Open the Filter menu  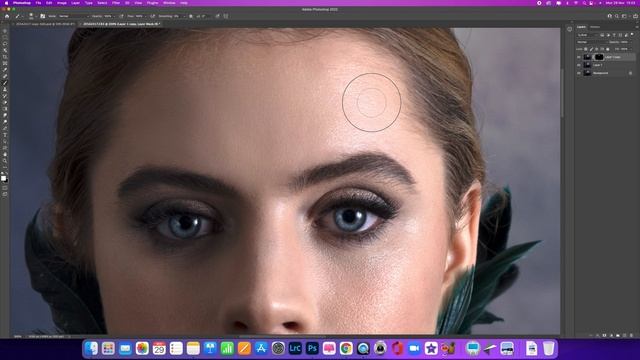coord(116,3)
